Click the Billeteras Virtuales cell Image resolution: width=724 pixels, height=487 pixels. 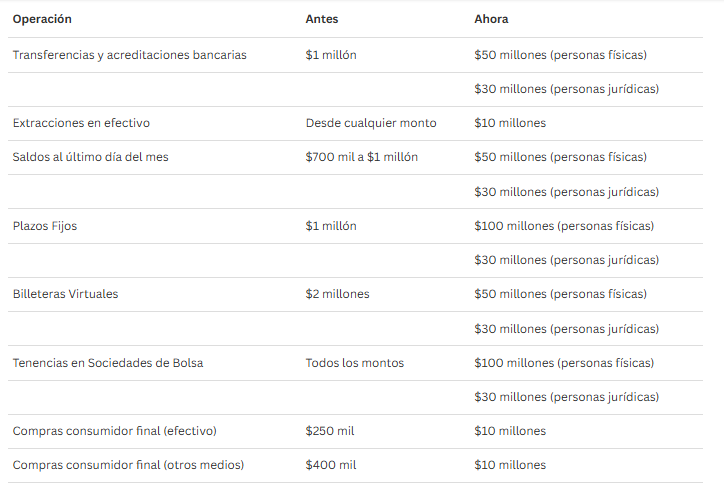pyautogui.click(x=66, y=294)
